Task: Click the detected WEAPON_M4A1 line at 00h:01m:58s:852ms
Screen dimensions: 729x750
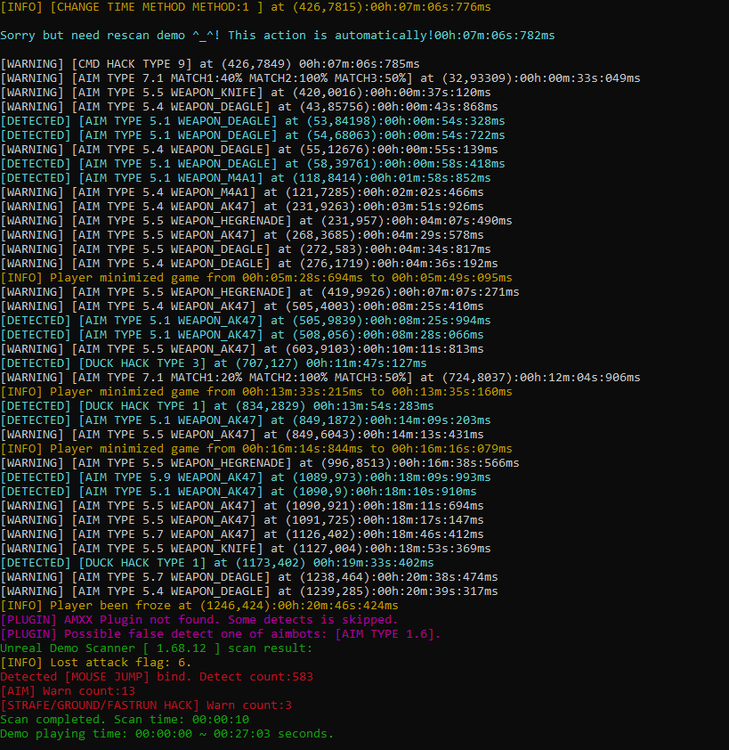Action: (245, 178)
